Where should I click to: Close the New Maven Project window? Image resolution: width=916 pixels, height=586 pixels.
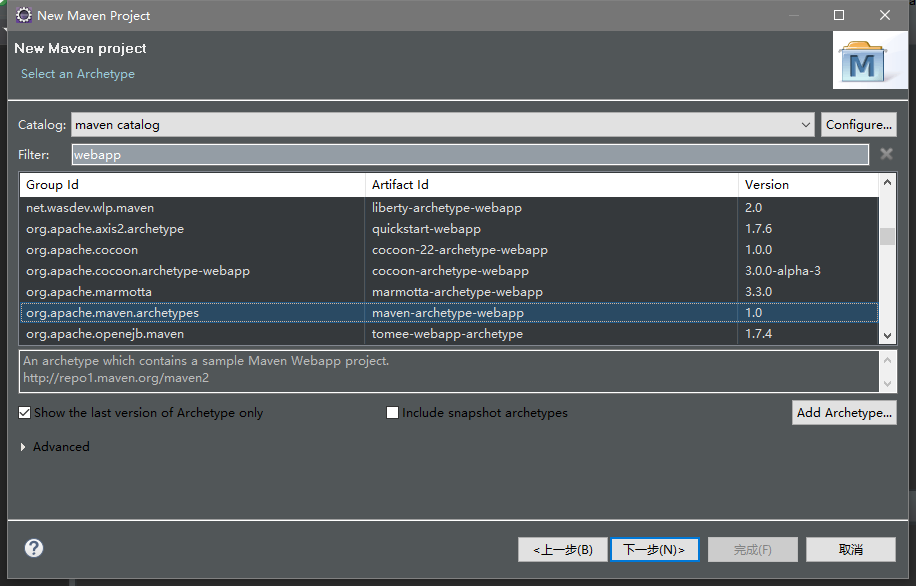click(885, 15)
